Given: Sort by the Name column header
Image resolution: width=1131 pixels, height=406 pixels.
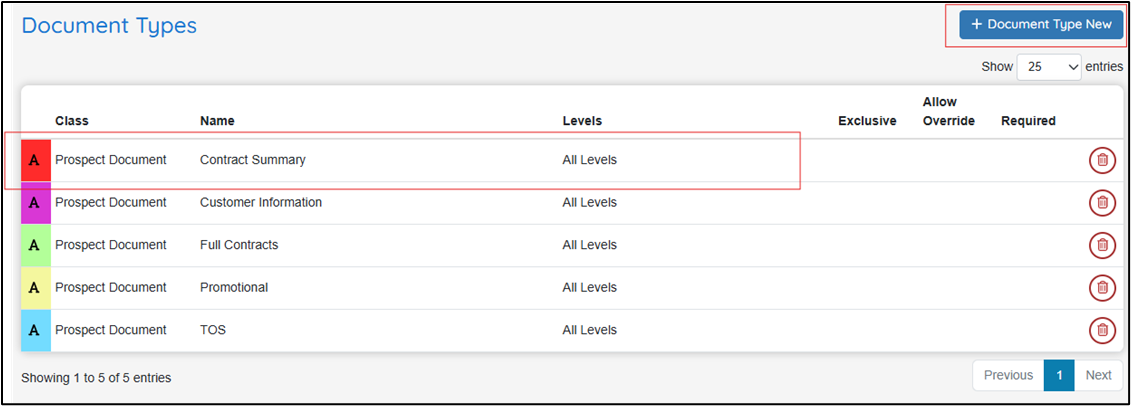Looking at the screenshot, I should (217, 121).
